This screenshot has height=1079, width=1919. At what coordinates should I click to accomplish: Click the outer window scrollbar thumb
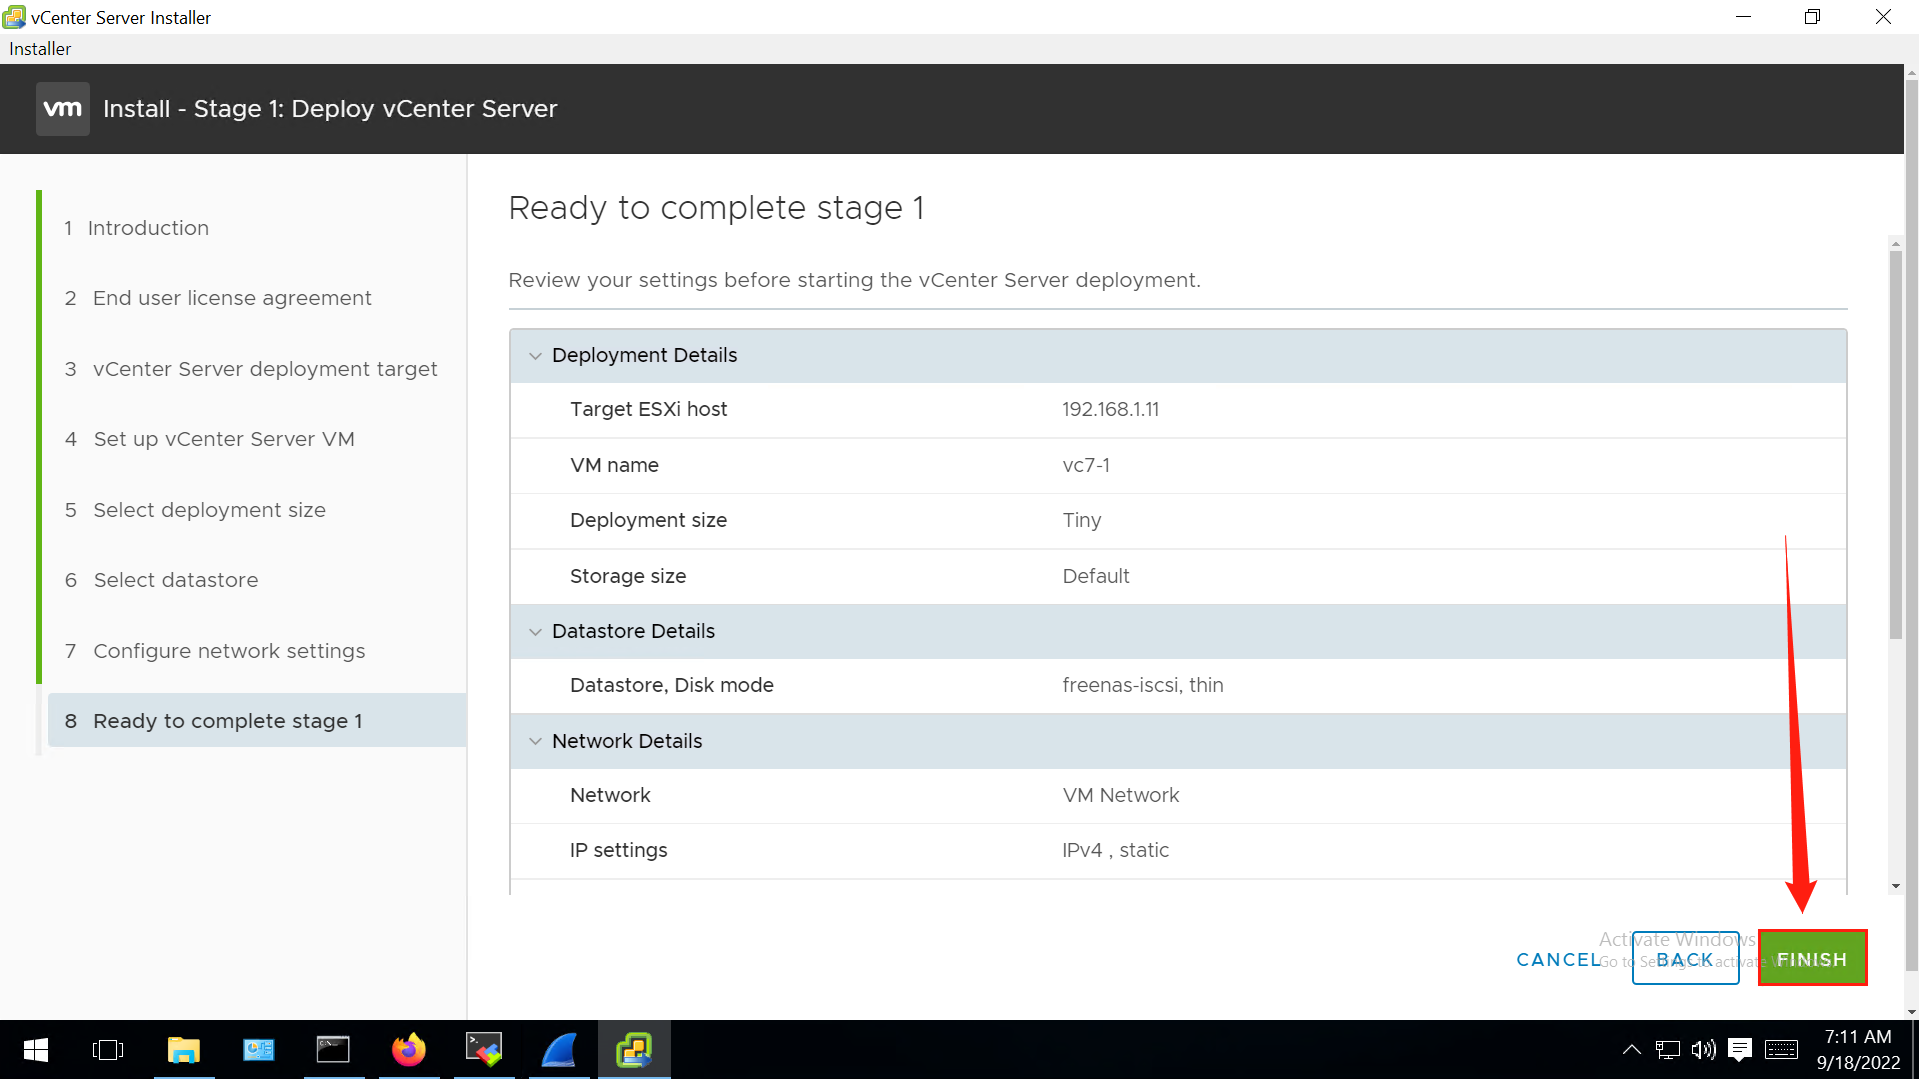[1911, 525]
